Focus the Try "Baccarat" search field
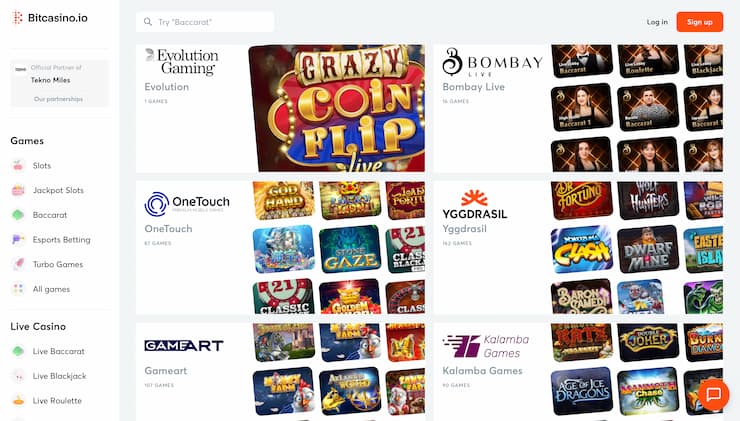Image resolution: width=740 pixels, height=421 pixels. tap(205, 22)
